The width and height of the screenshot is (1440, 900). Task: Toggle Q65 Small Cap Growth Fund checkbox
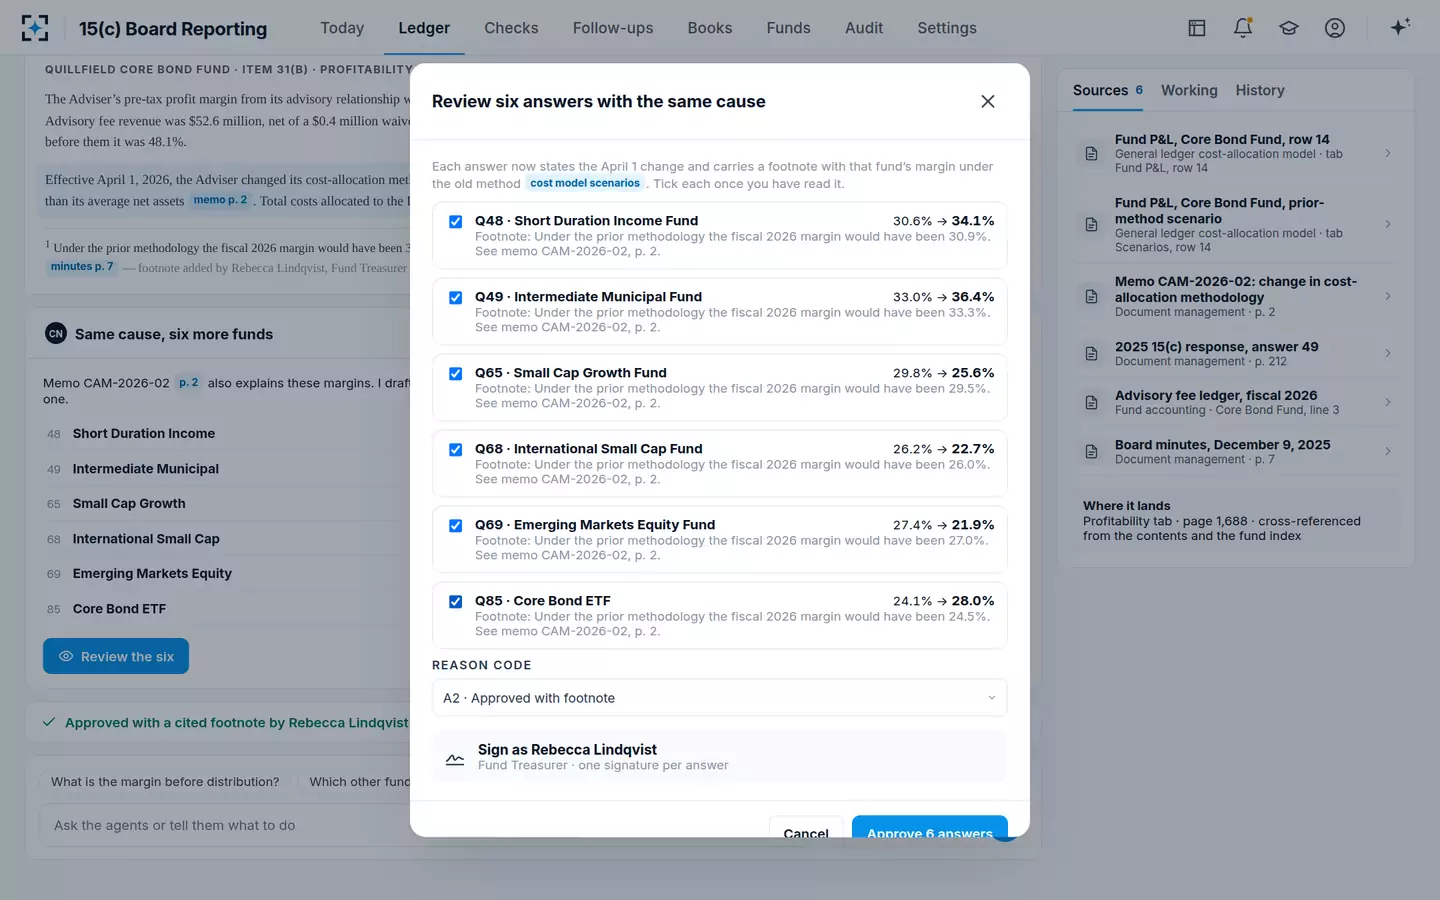click(456, 374)
